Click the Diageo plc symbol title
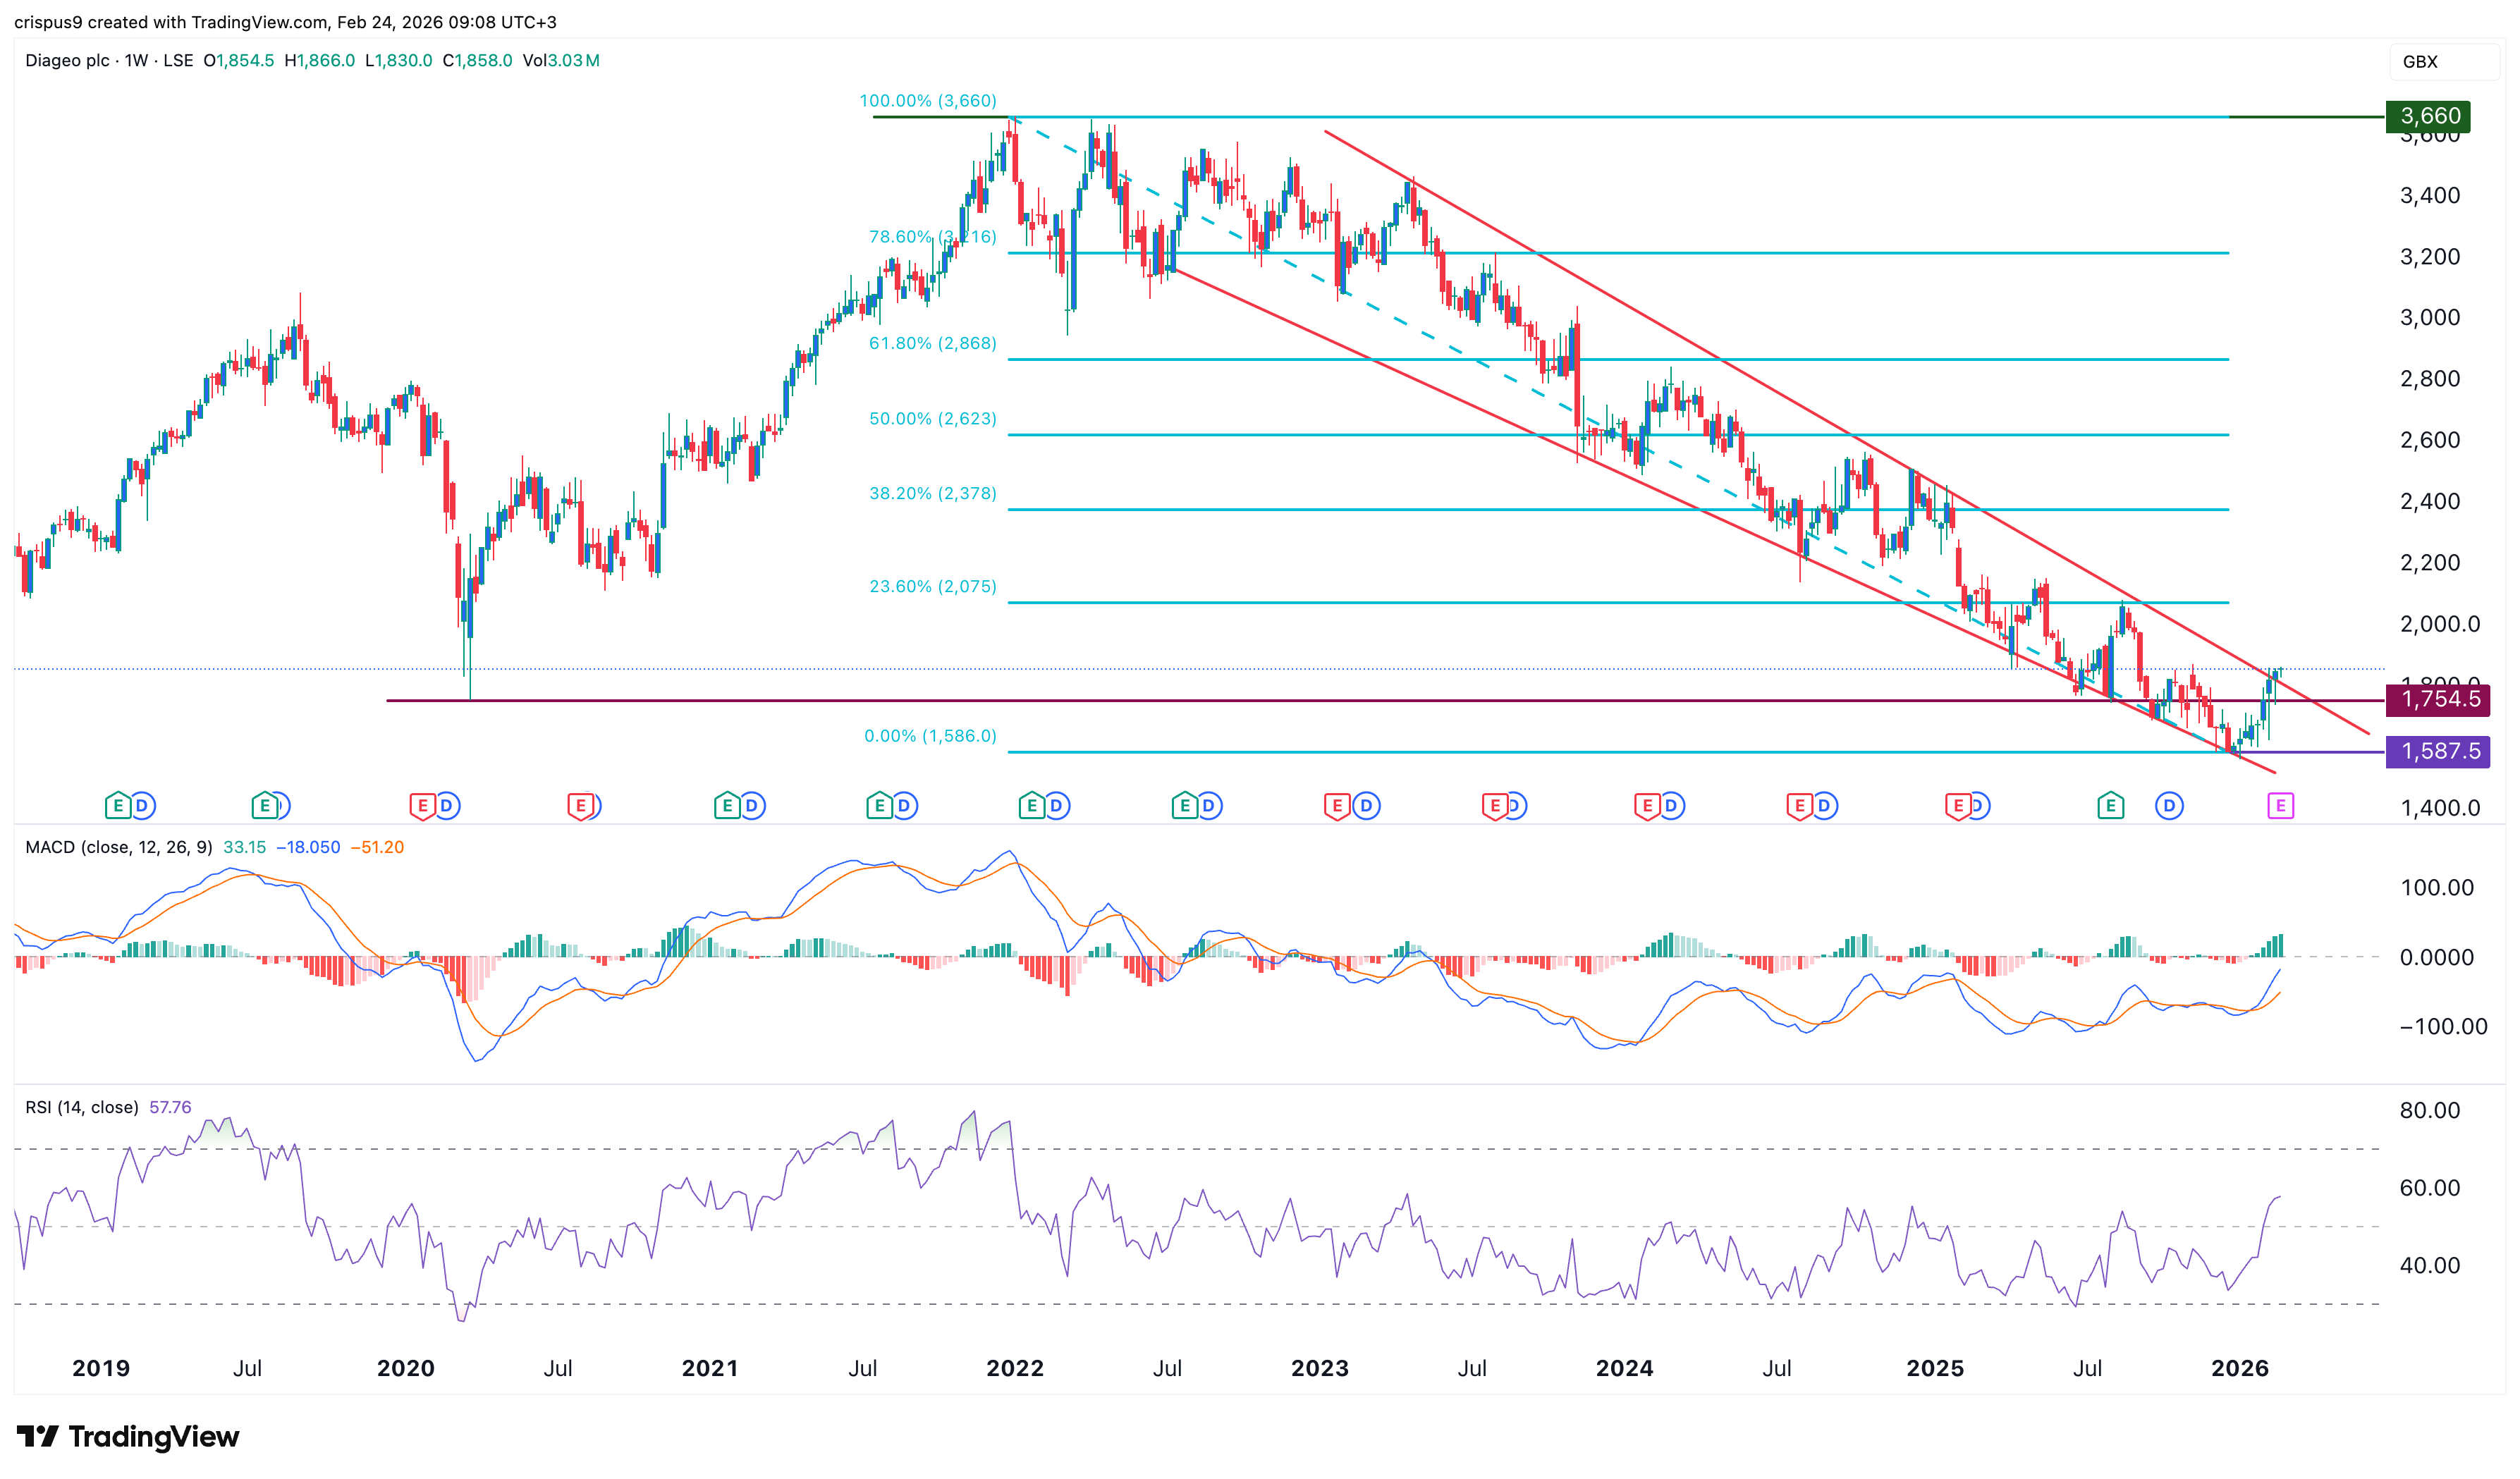Screen dimensions: 2520x1479 pos(67,60)
